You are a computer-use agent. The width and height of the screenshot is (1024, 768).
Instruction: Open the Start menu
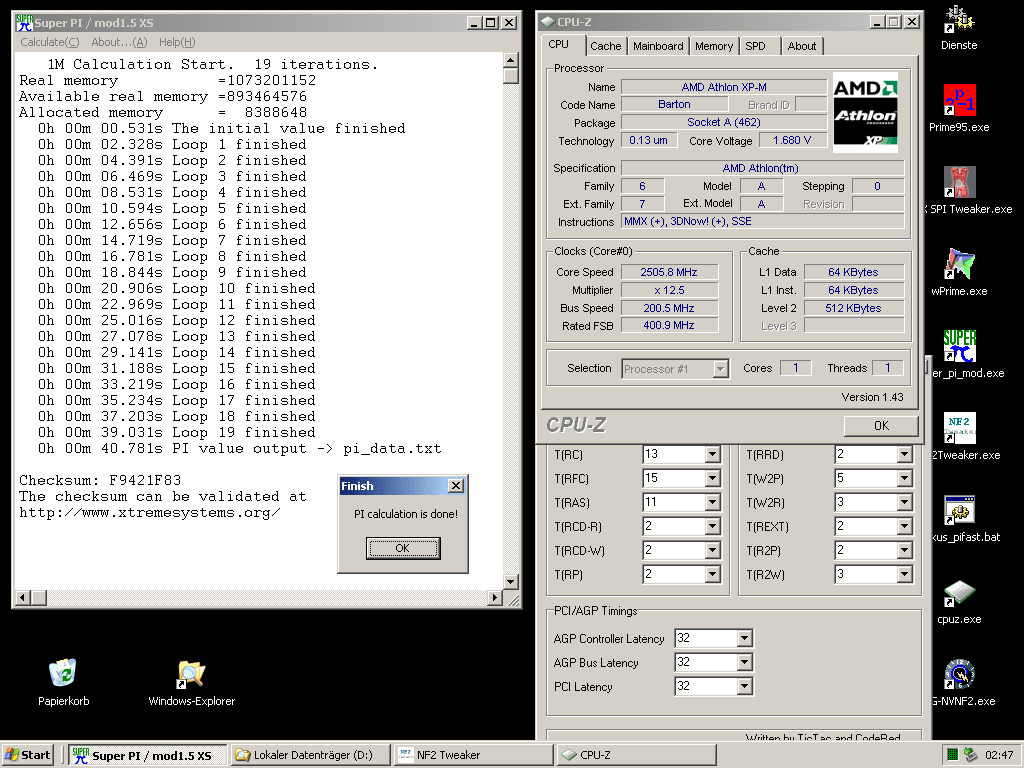click(x=27, y=755)
